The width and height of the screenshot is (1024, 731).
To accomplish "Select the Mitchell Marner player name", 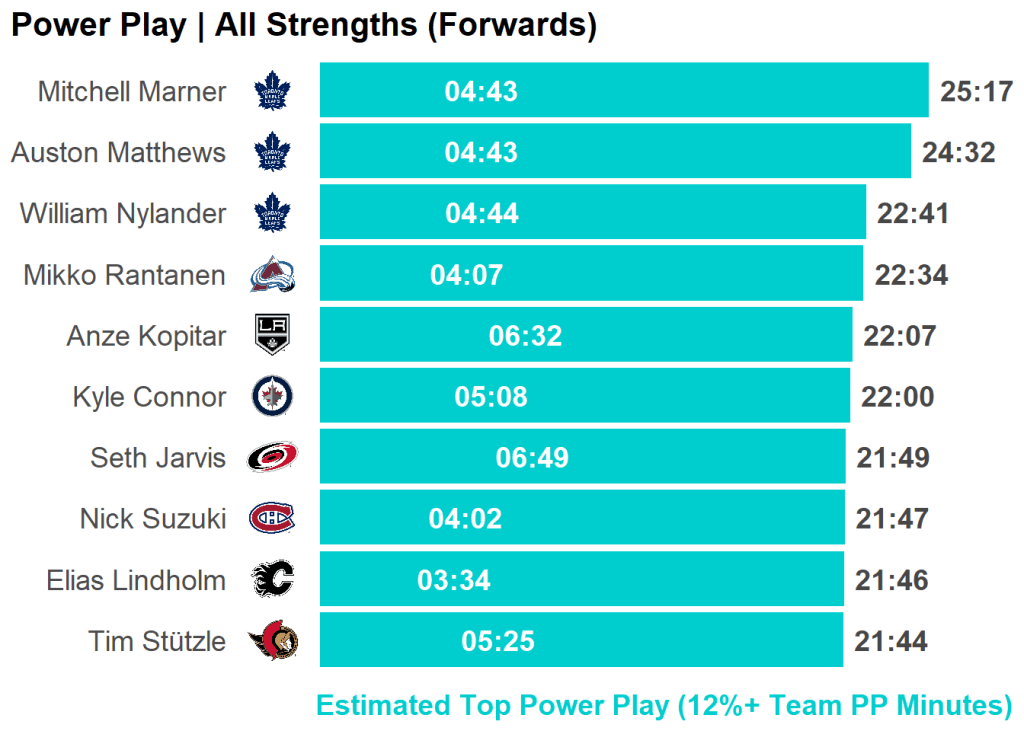I will (132, 92).
